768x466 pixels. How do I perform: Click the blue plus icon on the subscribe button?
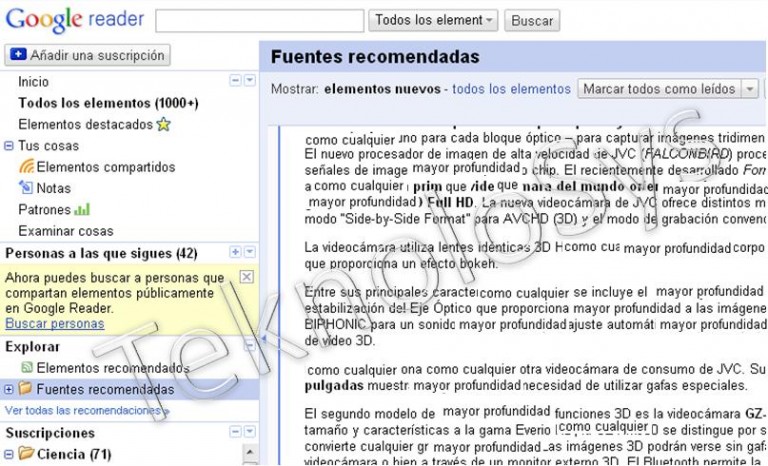[x=18, y=54]
